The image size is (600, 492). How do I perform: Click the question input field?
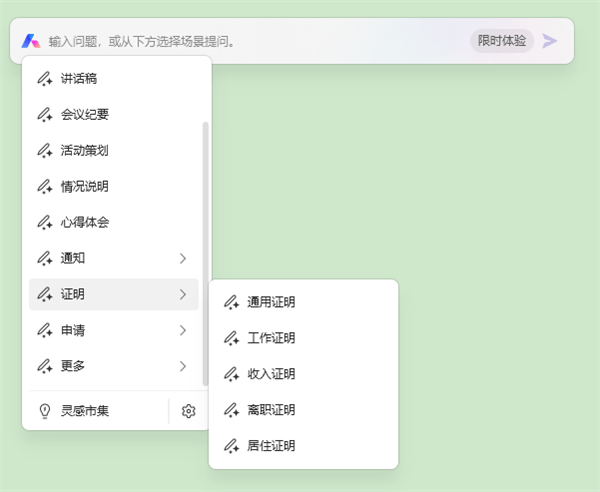click(x=250, y=41)
